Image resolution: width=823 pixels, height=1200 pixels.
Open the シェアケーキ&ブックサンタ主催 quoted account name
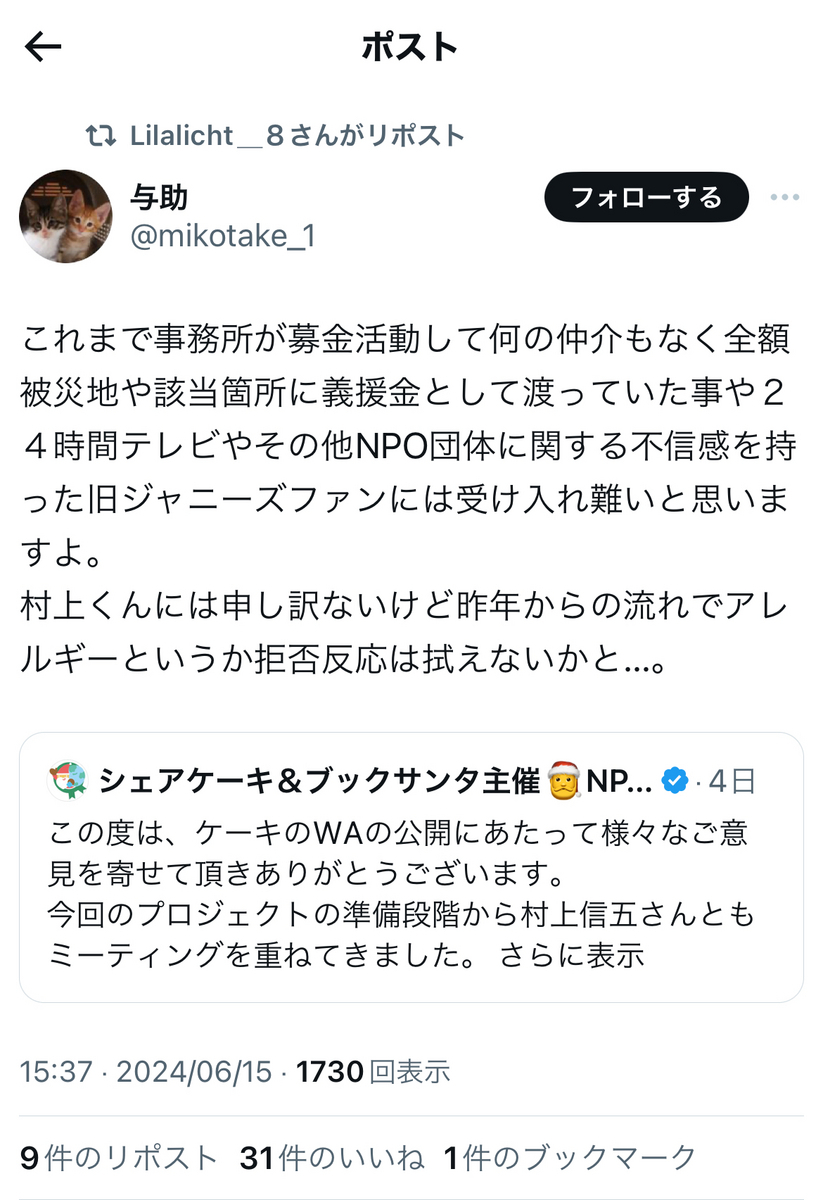319,781
